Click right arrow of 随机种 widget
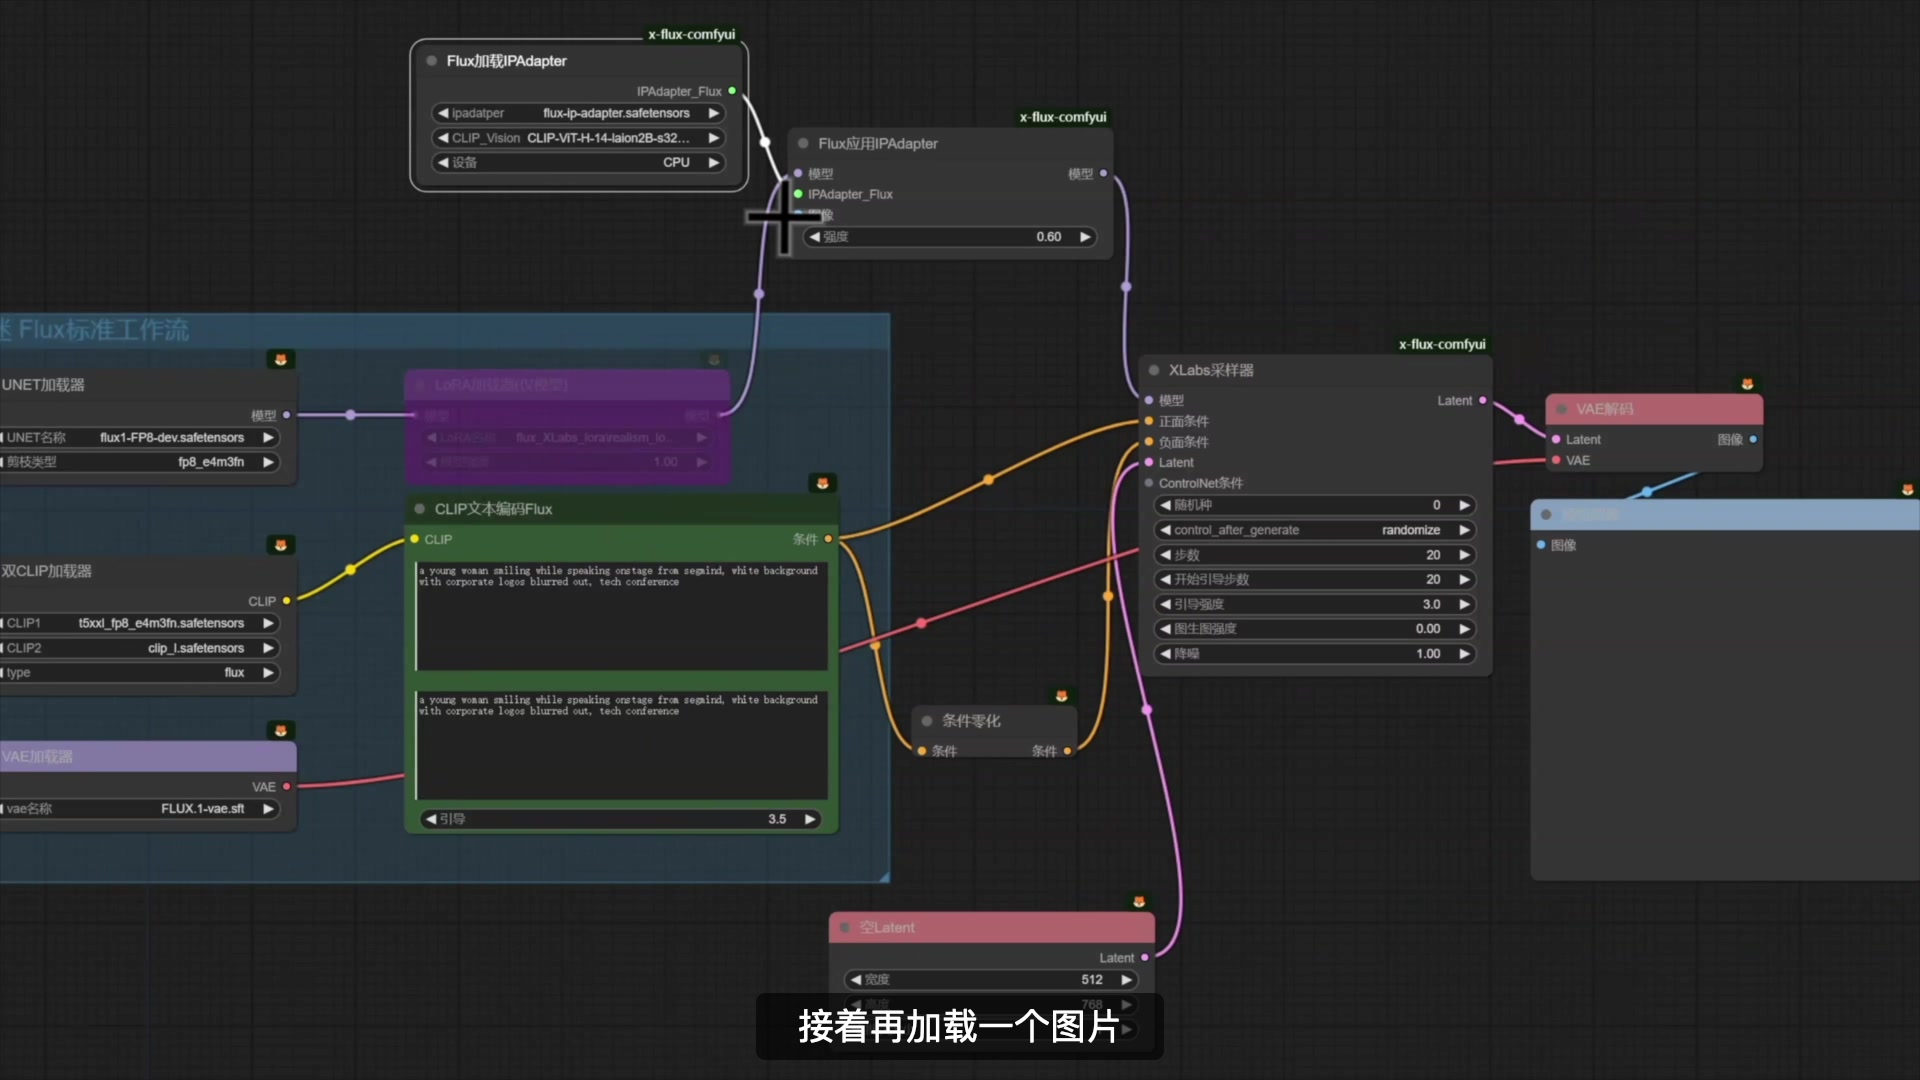Screen dimensions: 1920x1080 1465,505
